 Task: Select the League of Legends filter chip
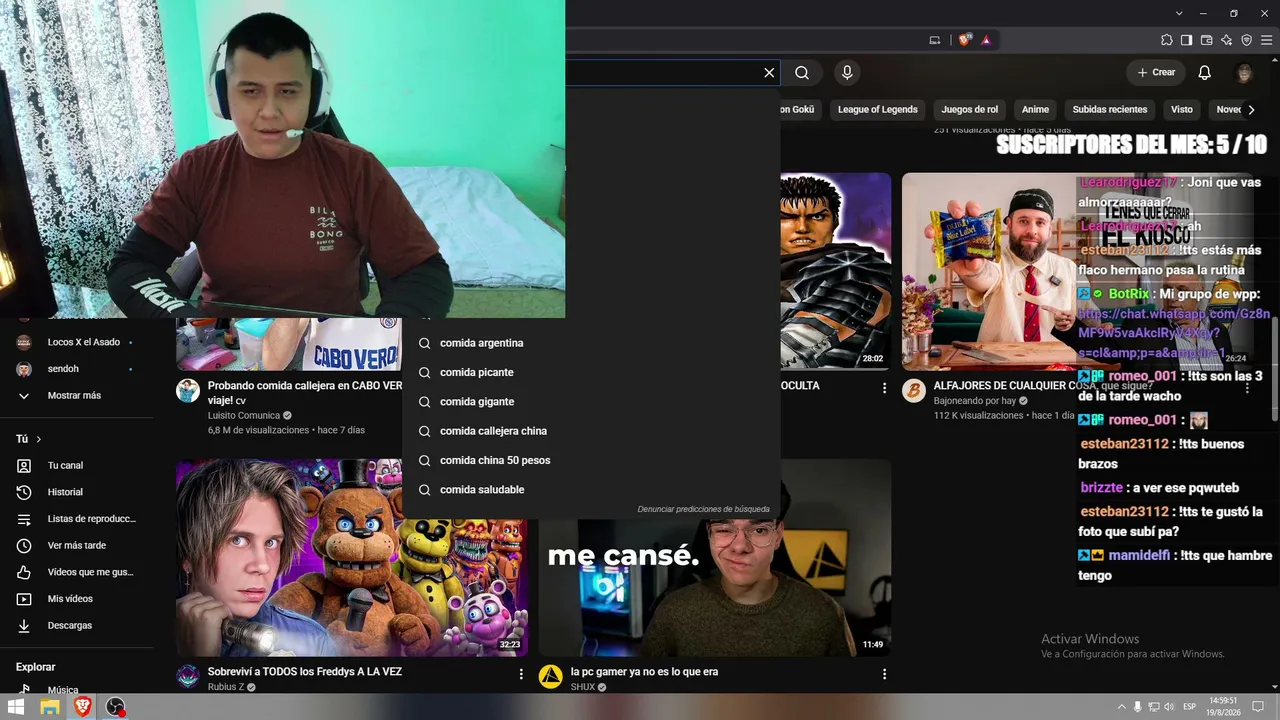[x=878, y=110]
